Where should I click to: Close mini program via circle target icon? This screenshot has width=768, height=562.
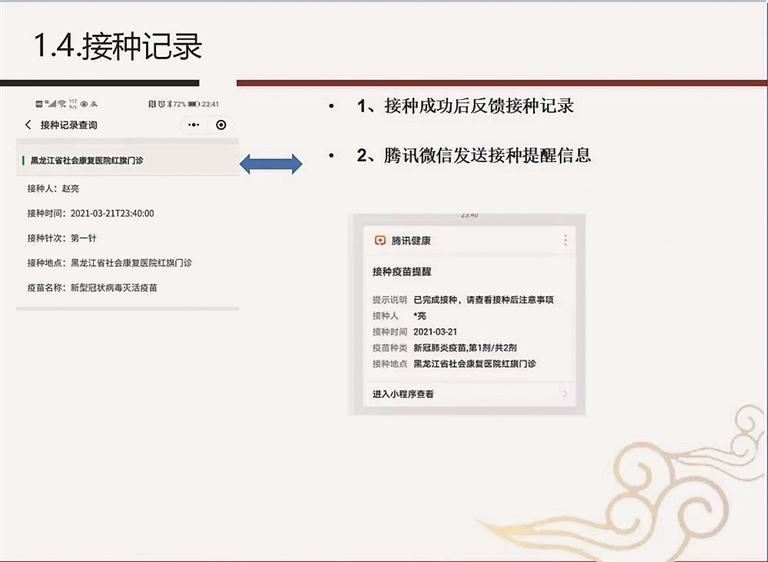[x=221, y=125]
